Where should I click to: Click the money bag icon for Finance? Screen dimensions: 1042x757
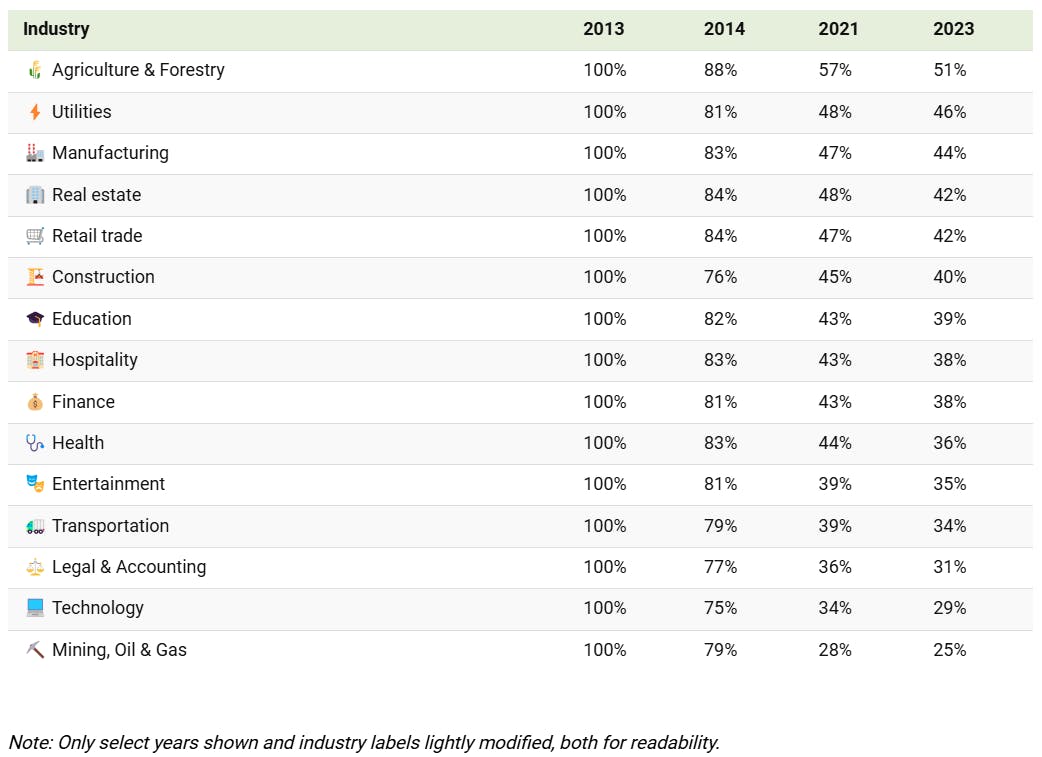(x=35, y=401)
